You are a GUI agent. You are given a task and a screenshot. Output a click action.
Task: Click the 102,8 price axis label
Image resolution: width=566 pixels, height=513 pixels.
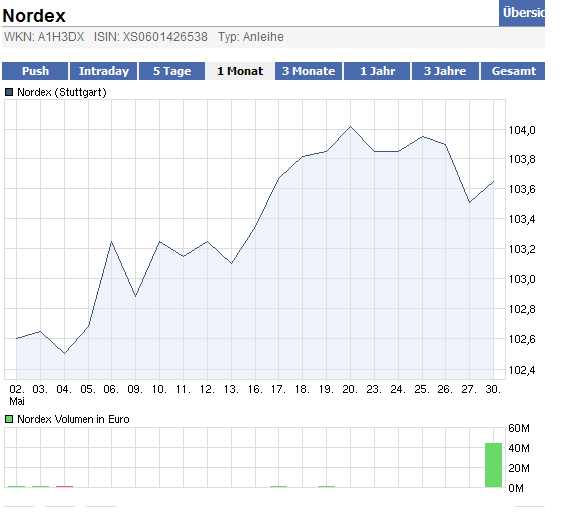(522, 309)
